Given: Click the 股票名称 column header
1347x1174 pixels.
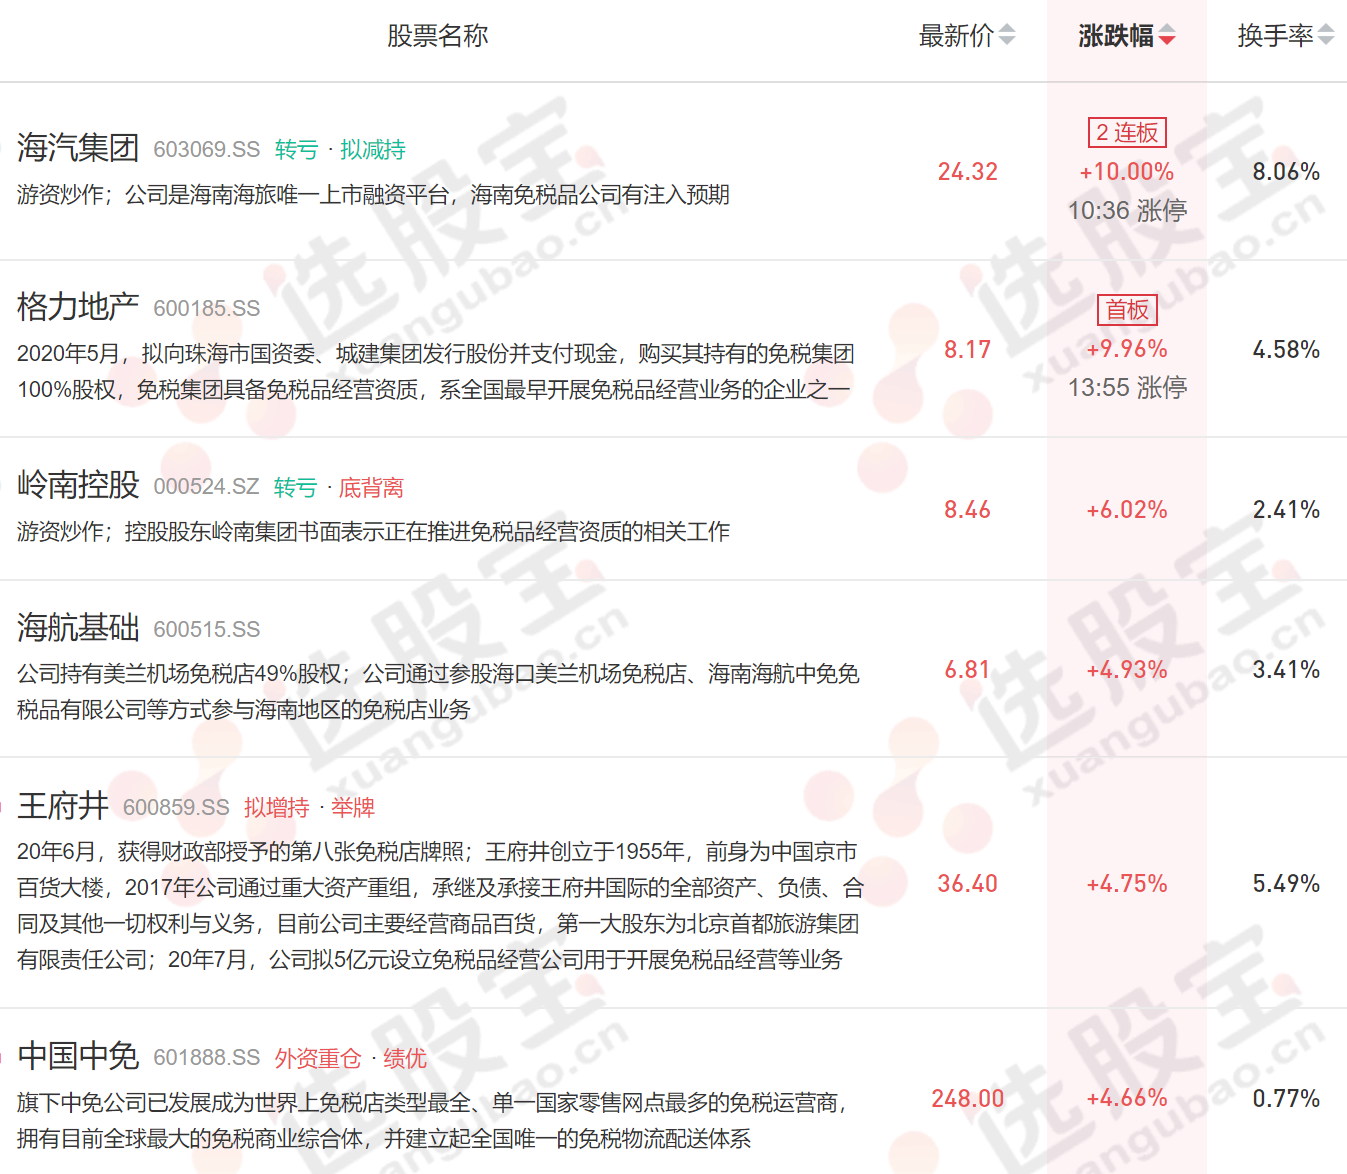Looking at the screenshot, I should tap(437, 36).
